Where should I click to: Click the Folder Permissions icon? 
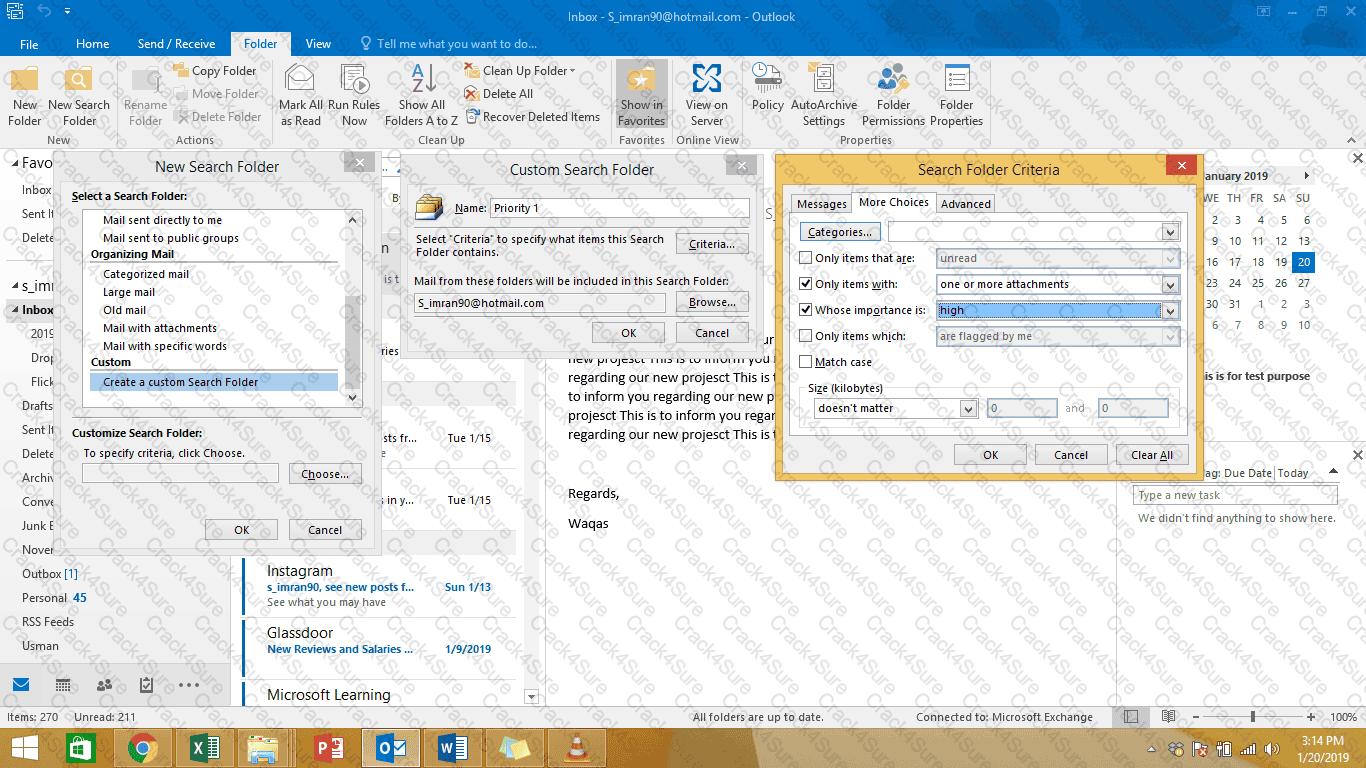(893, 80)
